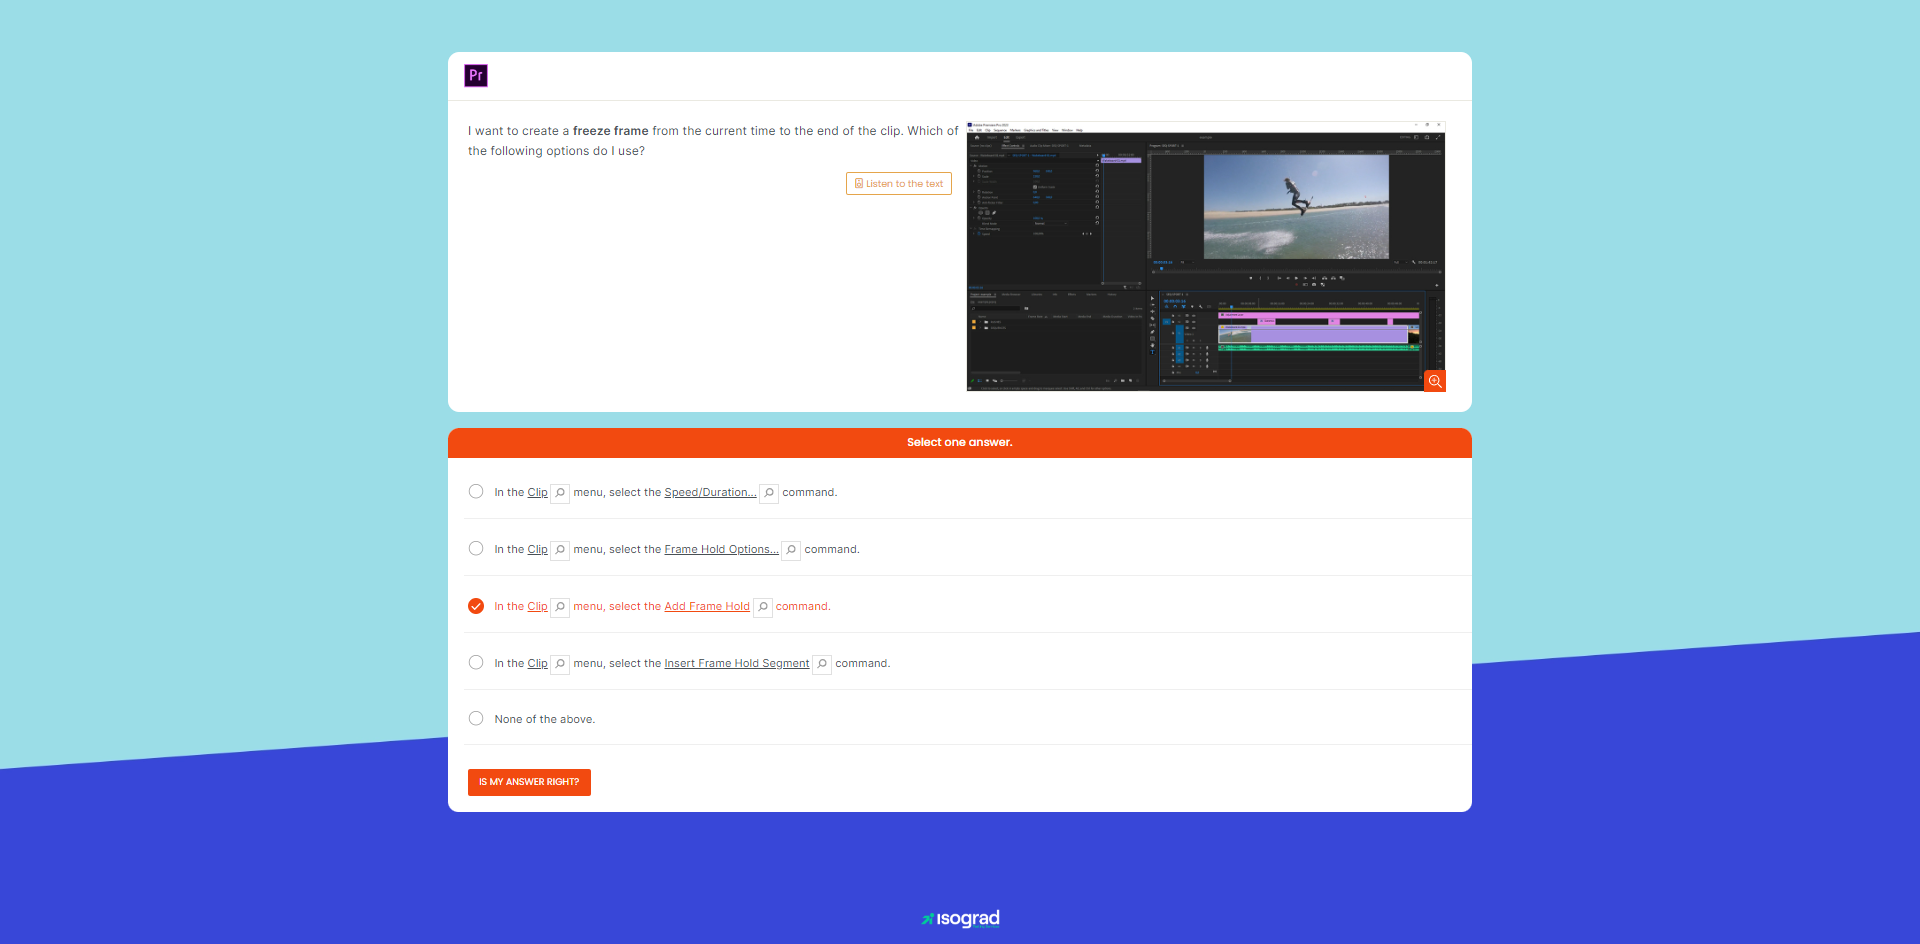The image size is (1920, 944).
Task: Select the Insert Frame Hold Segment answer option
Action: (476, 662)
